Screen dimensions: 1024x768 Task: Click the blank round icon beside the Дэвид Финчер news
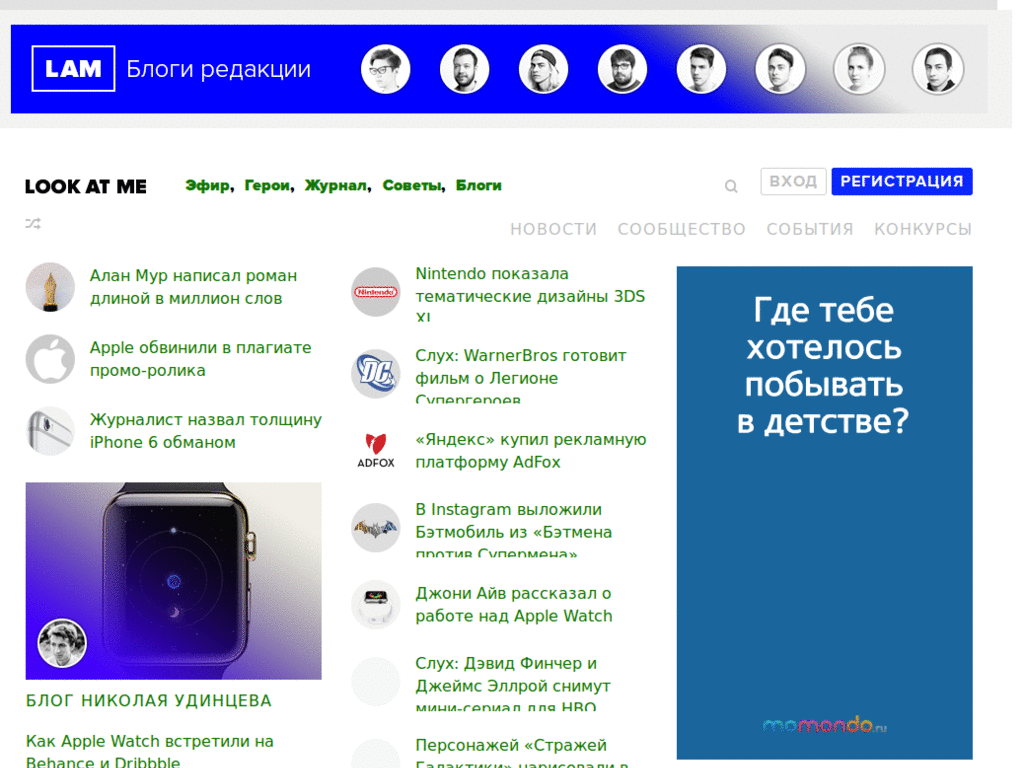point(376,682)
